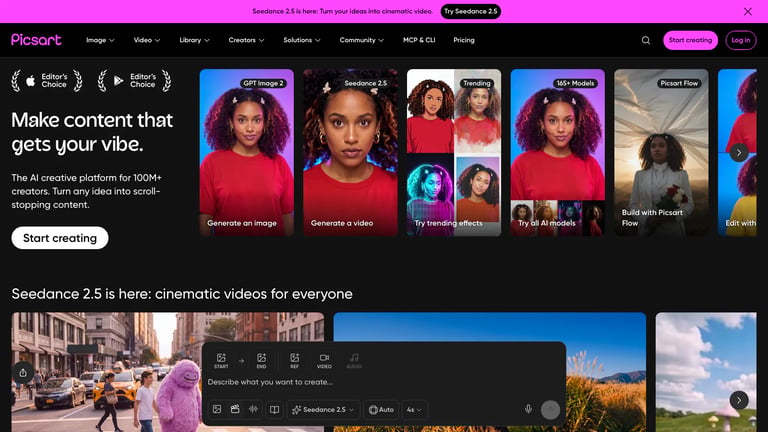The height and width of the screenshot is (432, 768).
Task: Go to the Picsart logo home
Action: tap(36, 40)
